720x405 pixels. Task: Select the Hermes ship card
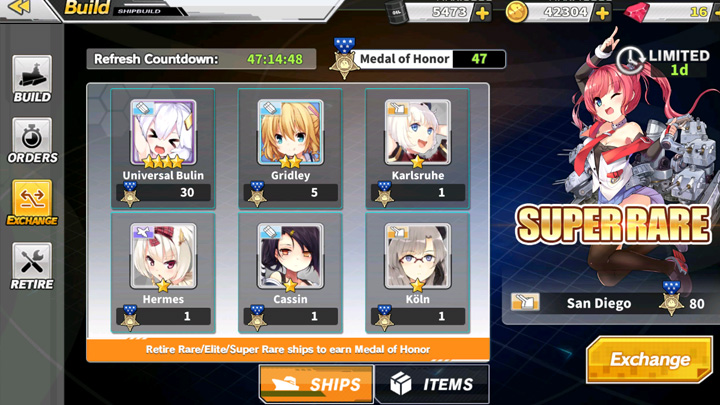pyautogui.click(x=163, y=273)
